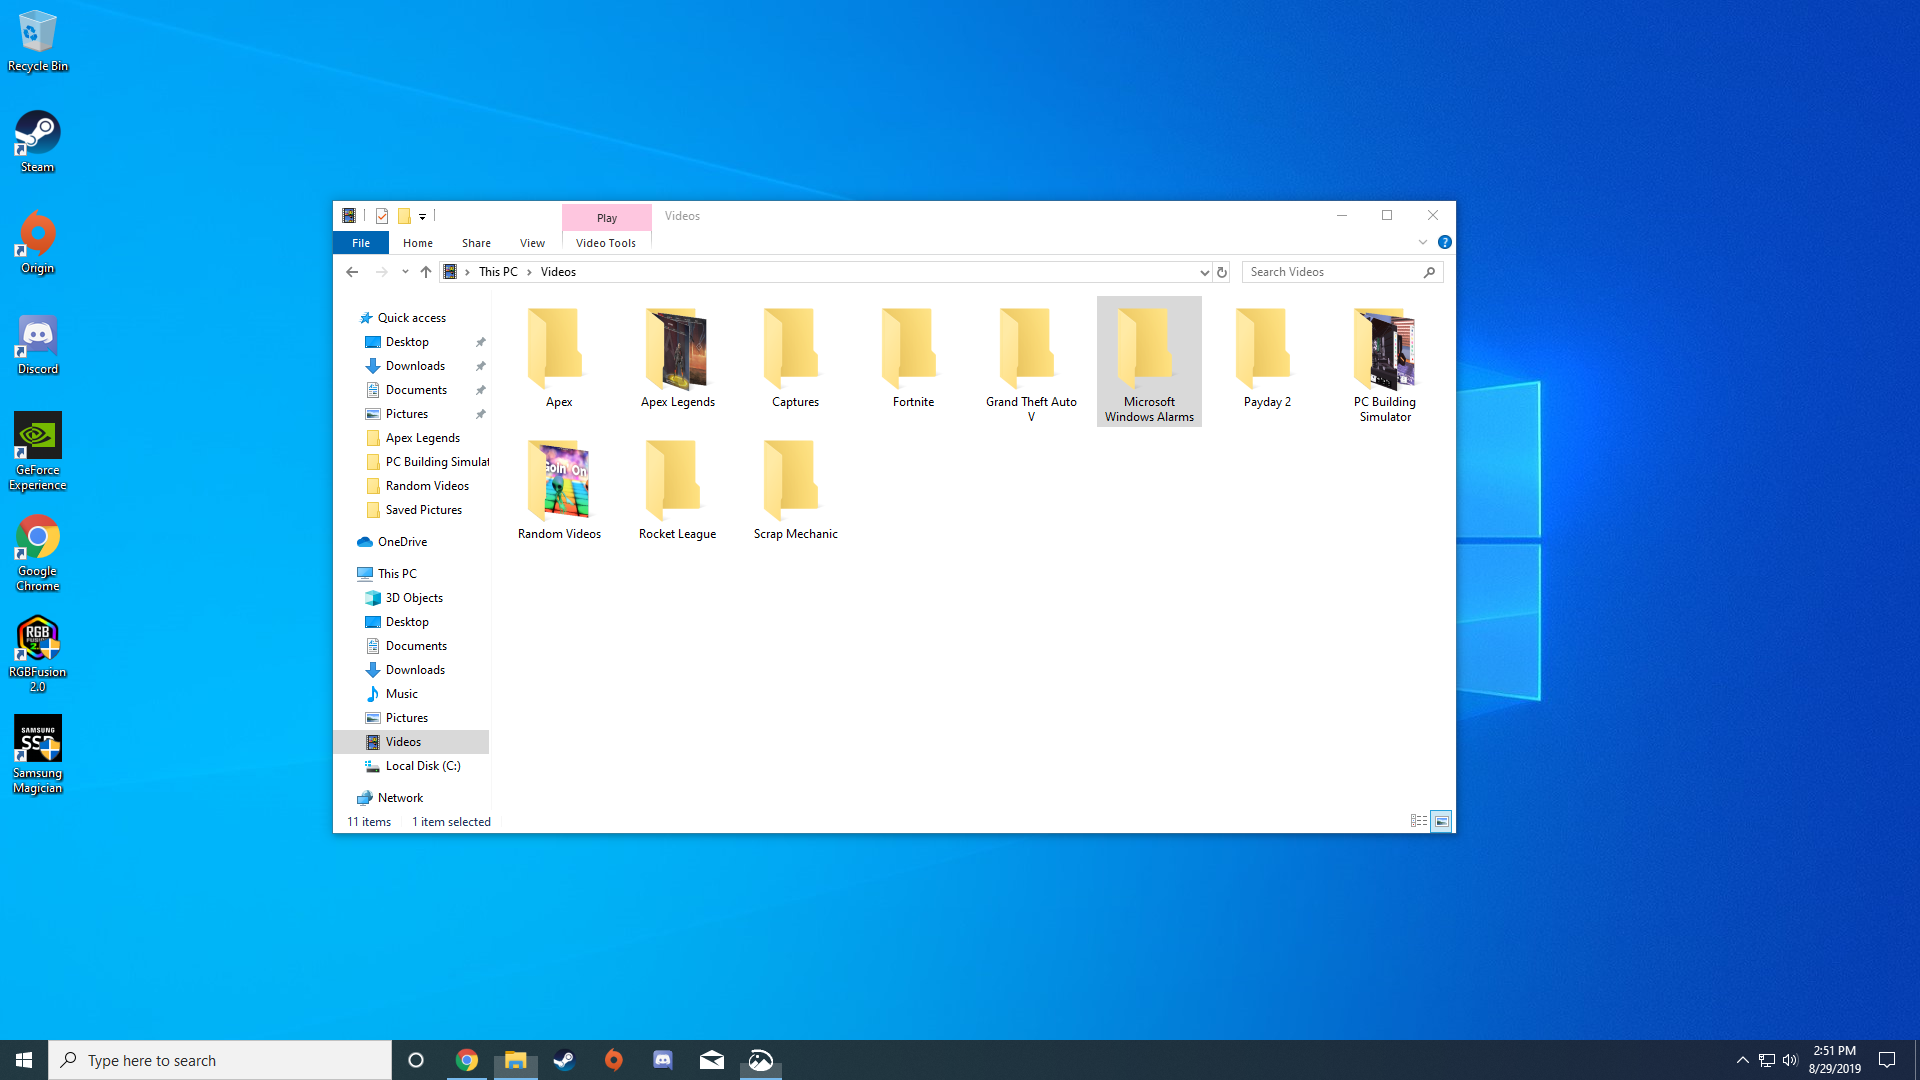
Task: Open the Windows Start menu
Action: (x=24, y=1060)
